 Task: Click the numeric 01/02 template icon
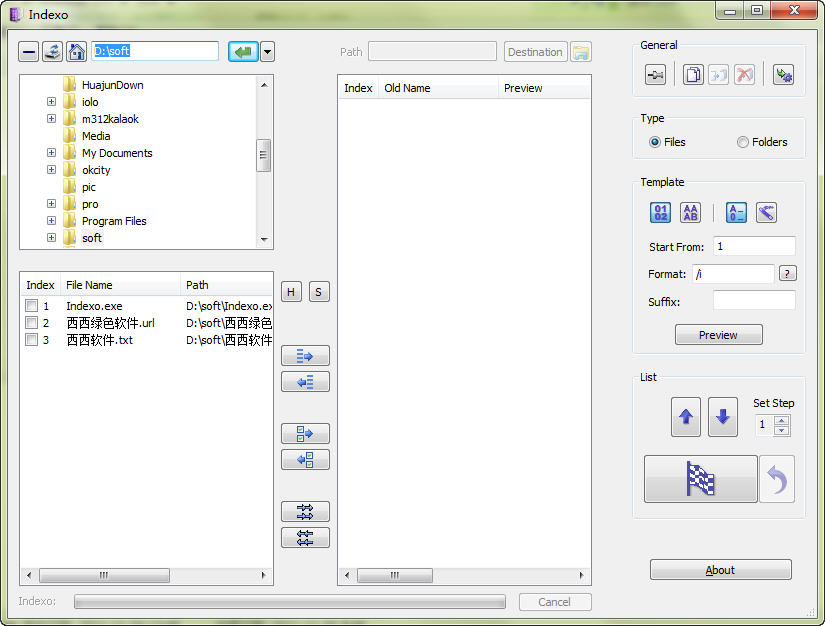tap(661, 212)
